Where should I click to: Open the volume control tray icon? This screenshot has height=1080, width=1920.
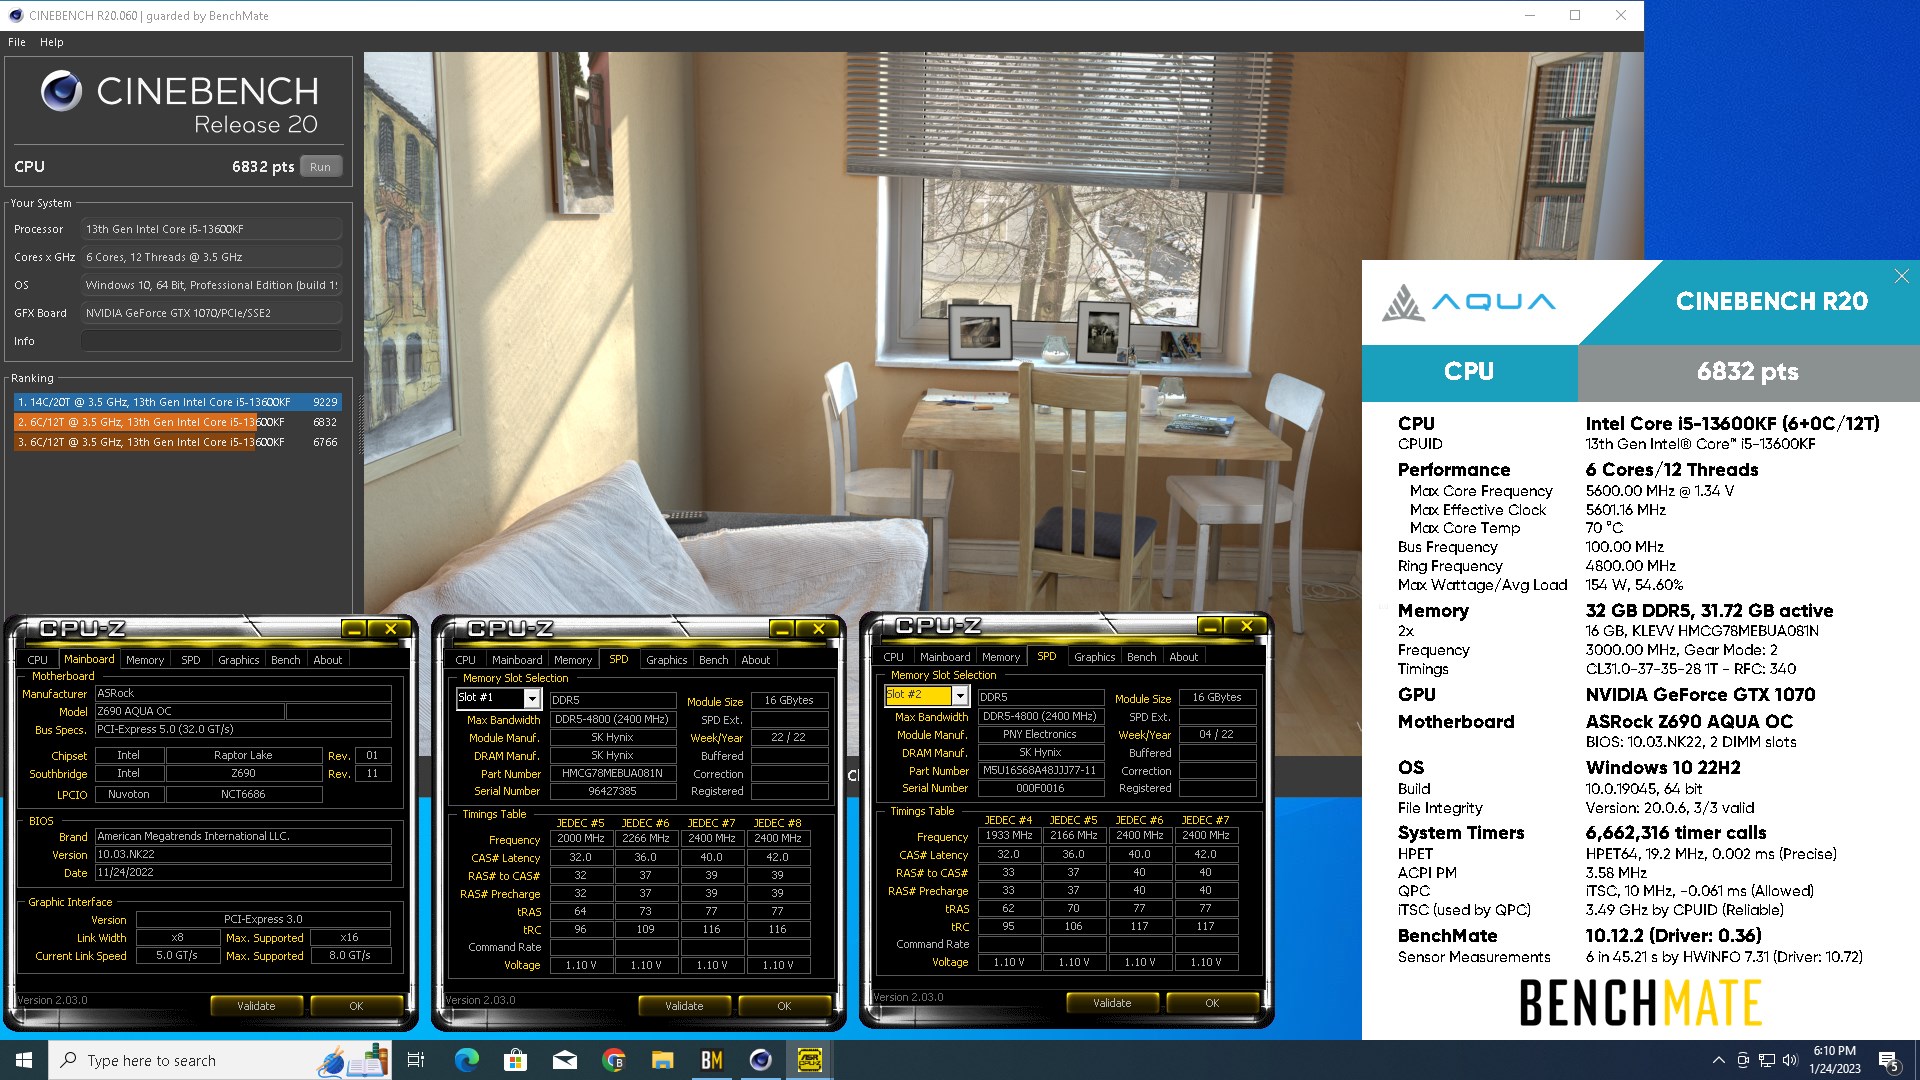[x=1790, y=1060]
